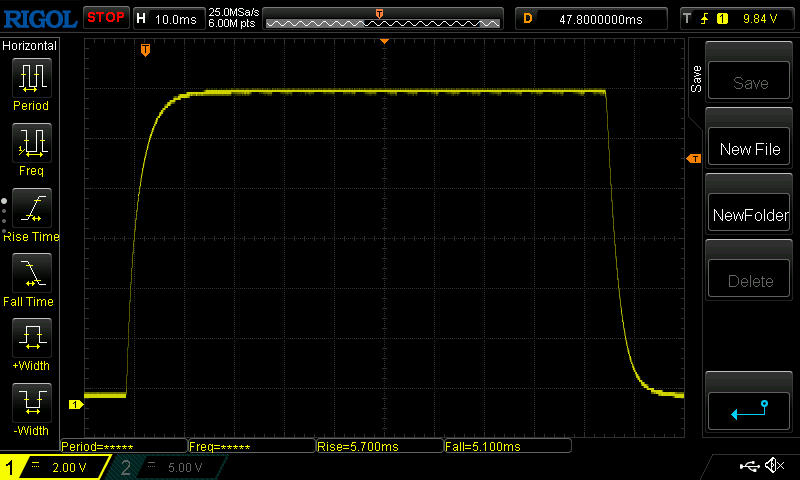Select the -Width measurement icon

(32, 402)
